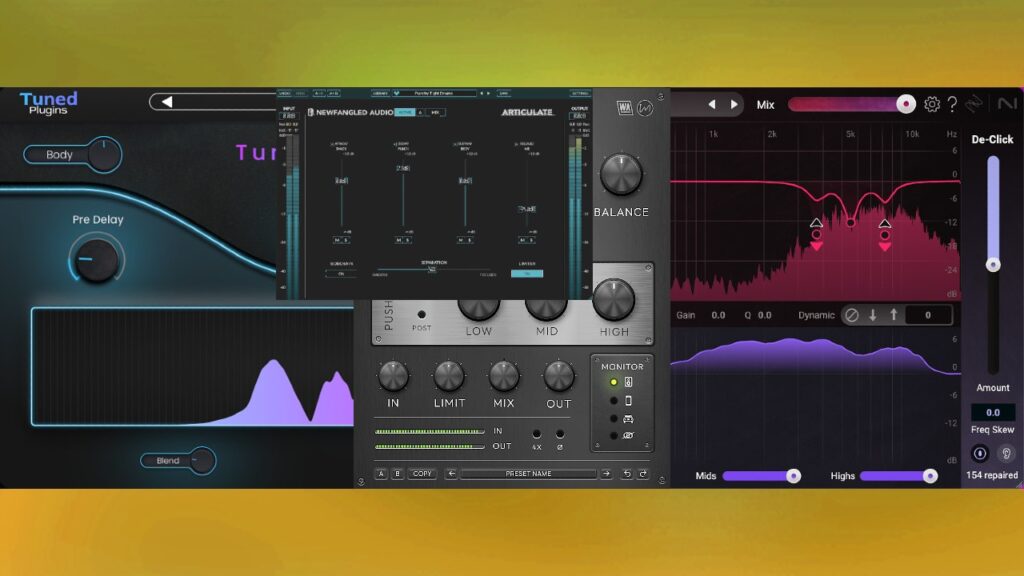The width and height of the screenshot is (1024, 576).
Task: Select next preset arrow beside Mix
Action: (x=734, y=104)
